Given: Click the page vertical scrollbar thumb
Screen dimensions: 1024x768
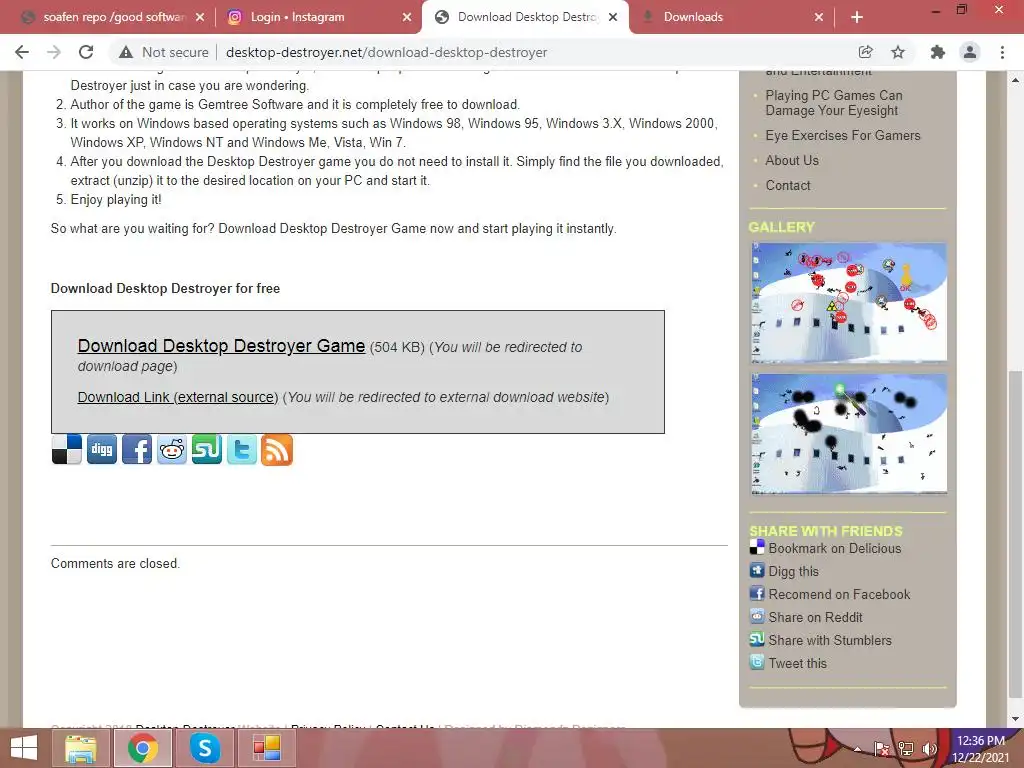Looking at the screenshot, I should (x=1016, y=534).
